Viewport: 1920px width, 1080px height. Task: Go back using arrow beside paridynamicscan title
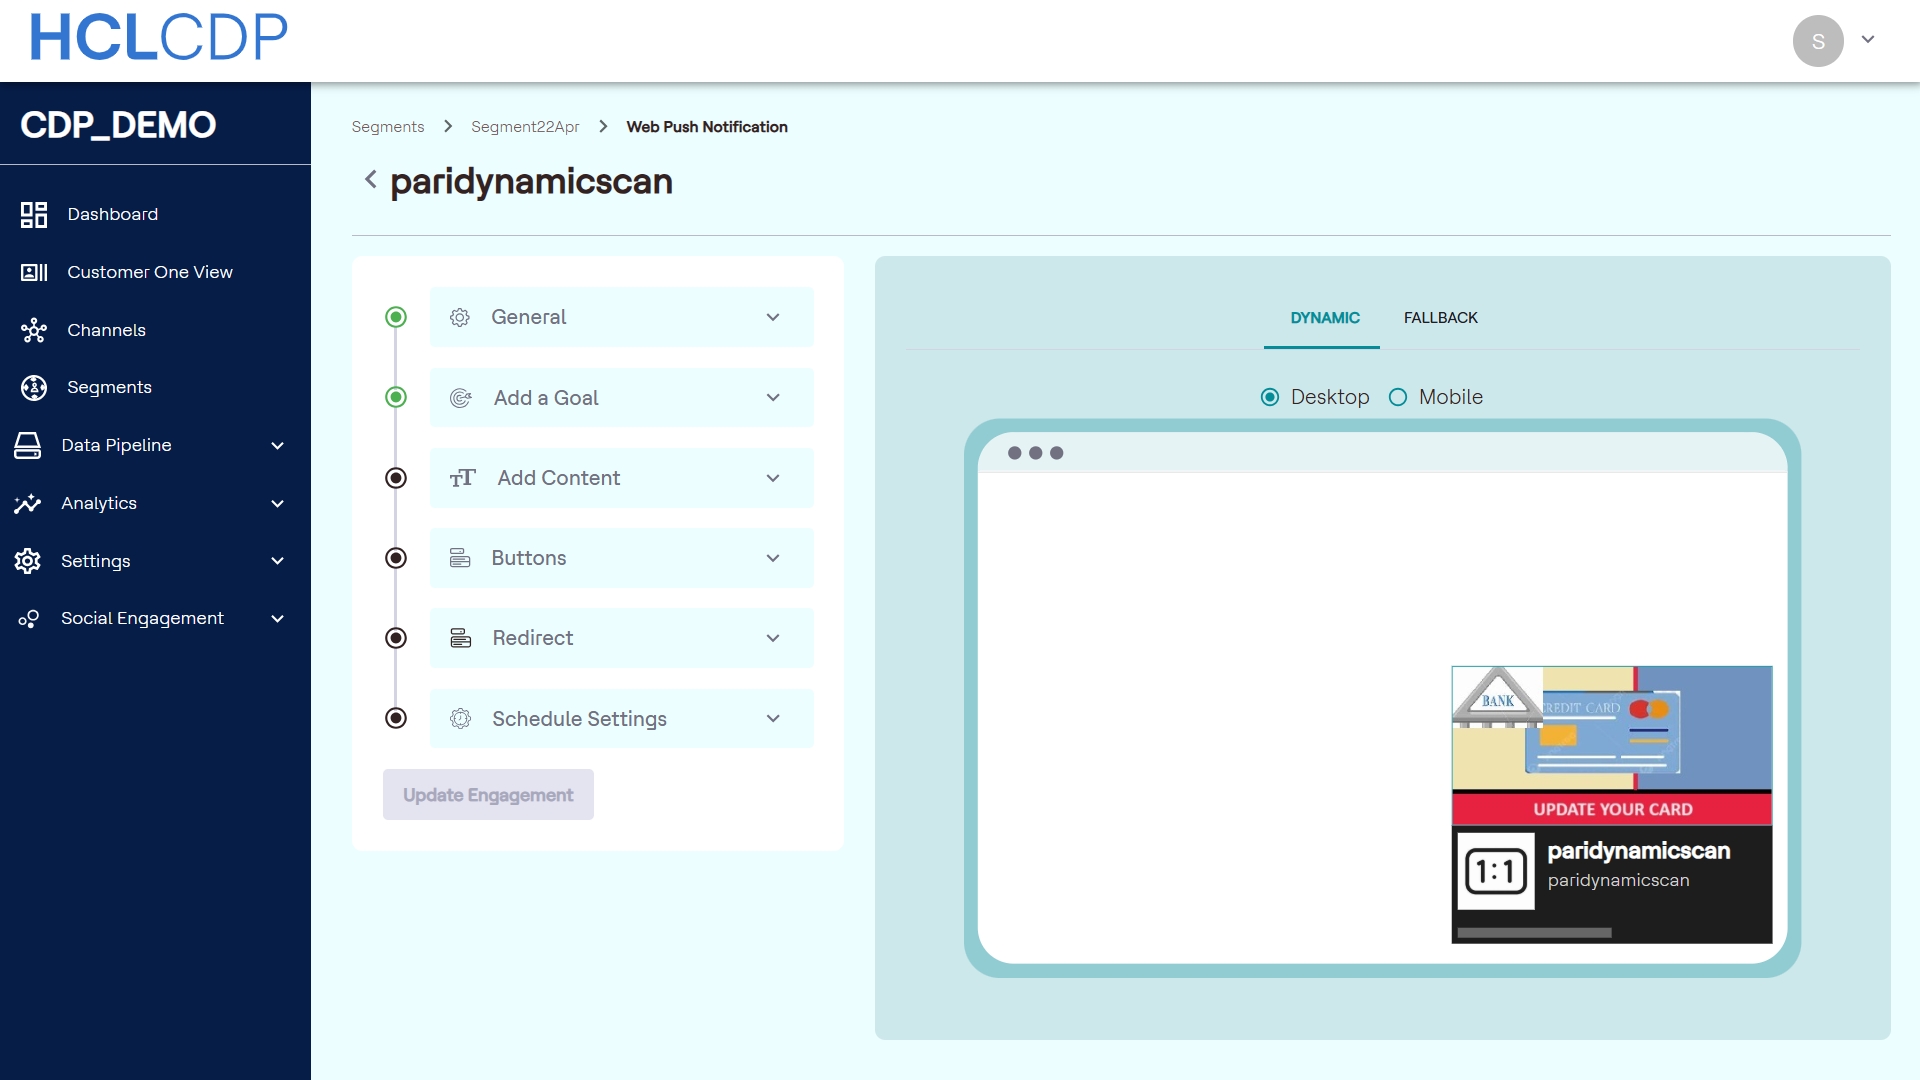click(371, 180)
